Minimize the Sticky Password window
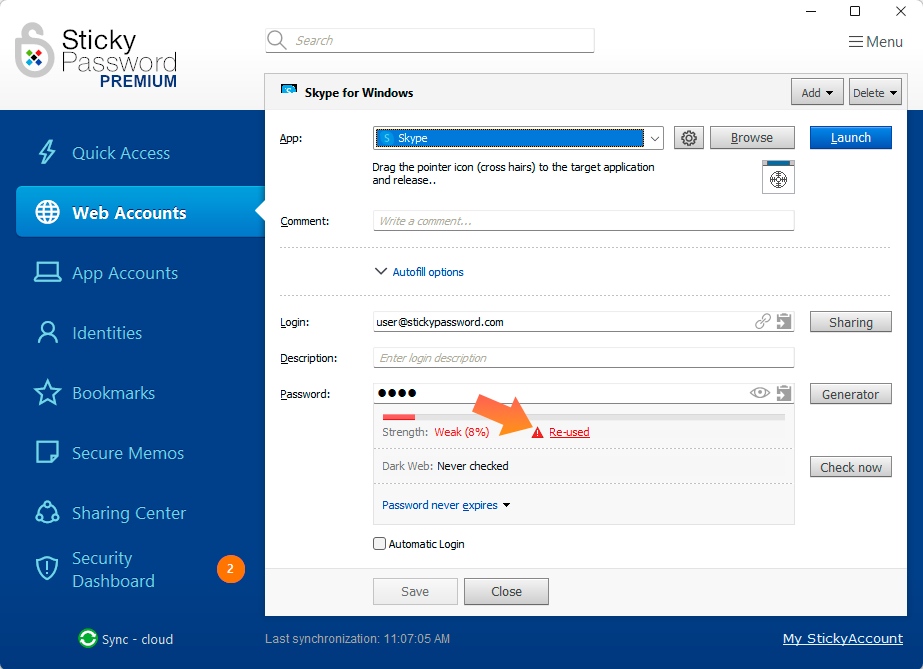 click(811, 11)
